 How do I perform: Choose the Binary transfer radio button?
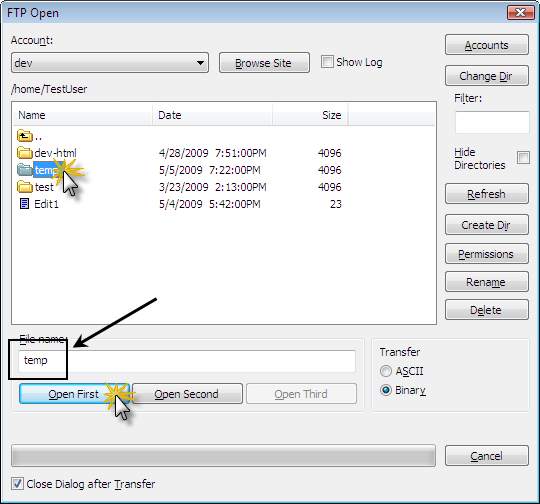(386, 390)
